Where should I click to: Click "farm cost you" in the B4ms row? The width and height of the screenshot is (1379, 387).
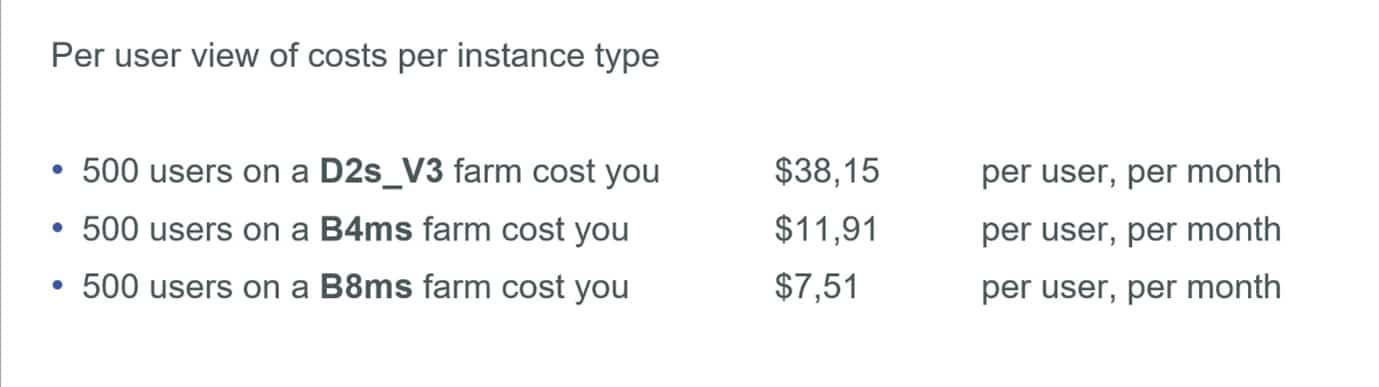tap(526, 231)
